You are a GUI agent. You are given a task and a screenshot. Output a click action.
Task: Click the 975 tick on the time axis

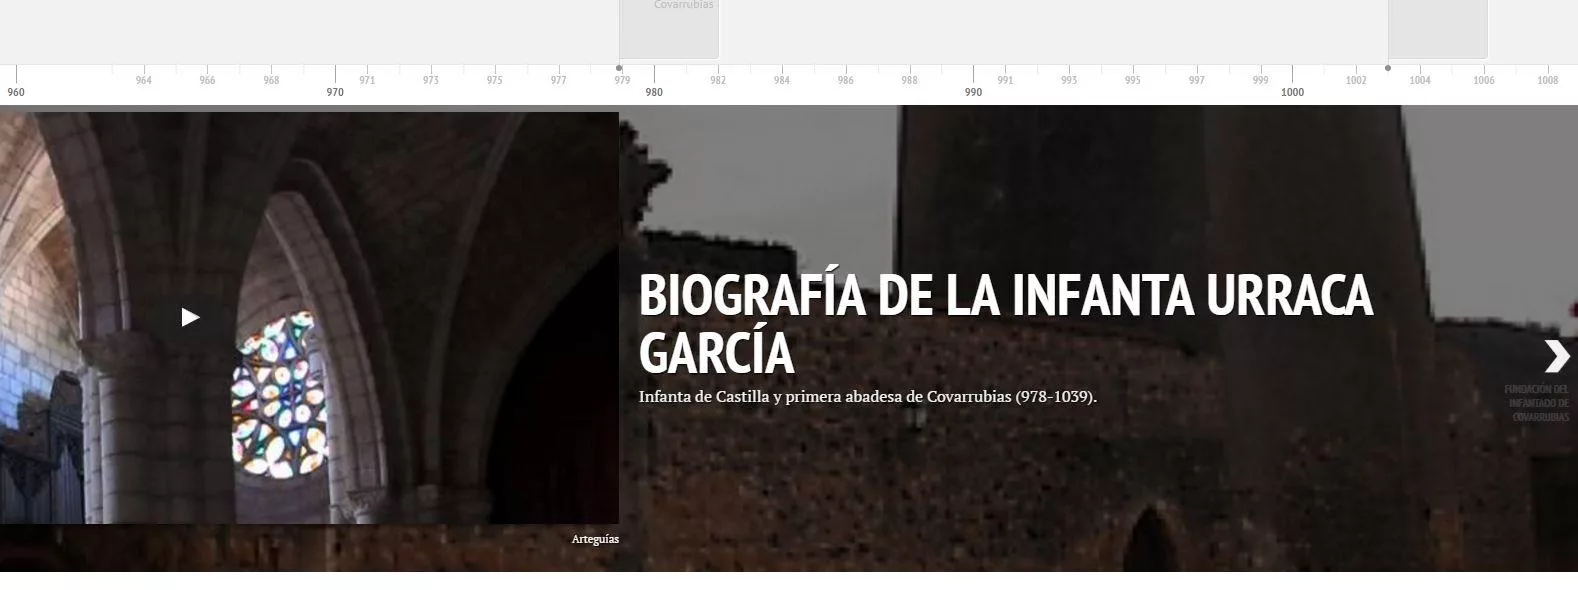pos(494,81)
